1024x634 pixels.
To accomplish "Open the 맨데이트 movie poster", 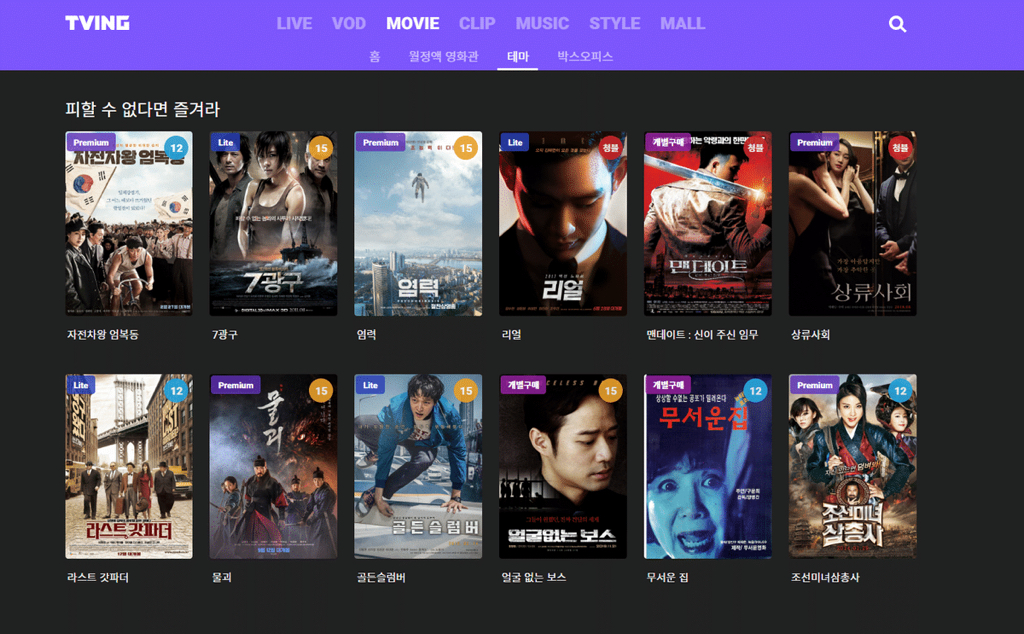I will [708, 223].
